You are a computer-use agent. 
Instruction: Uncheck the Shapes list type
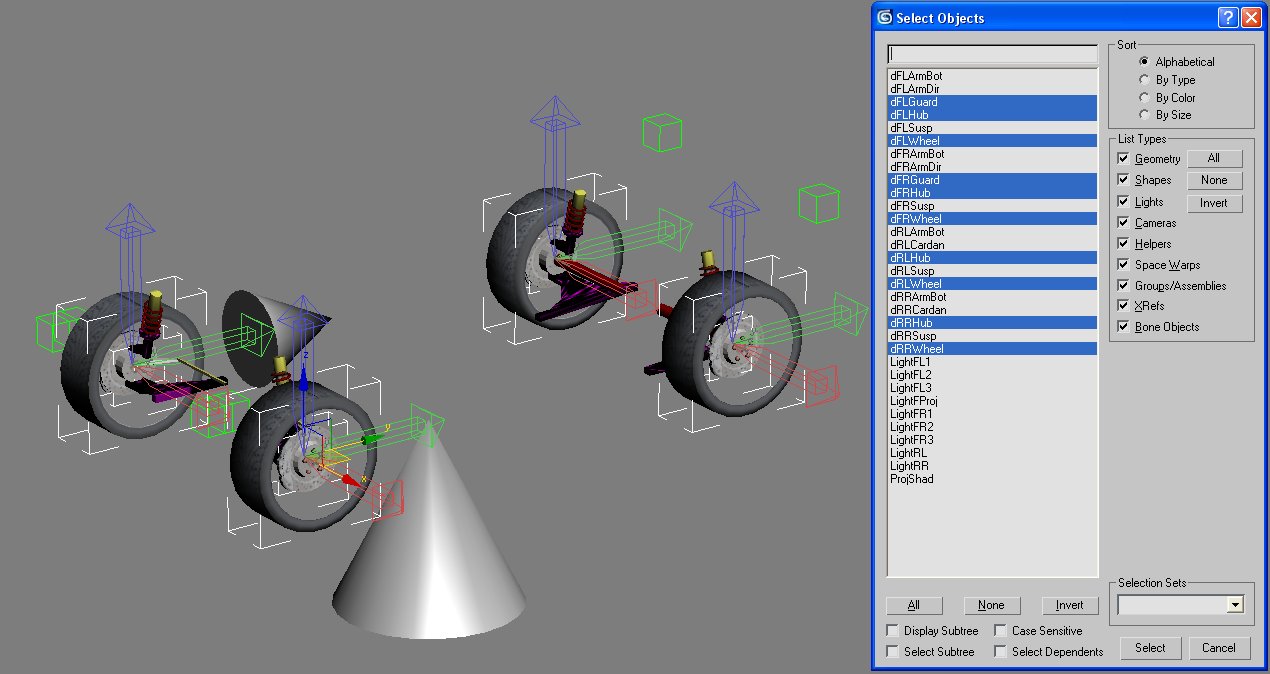coord(1123,180)
